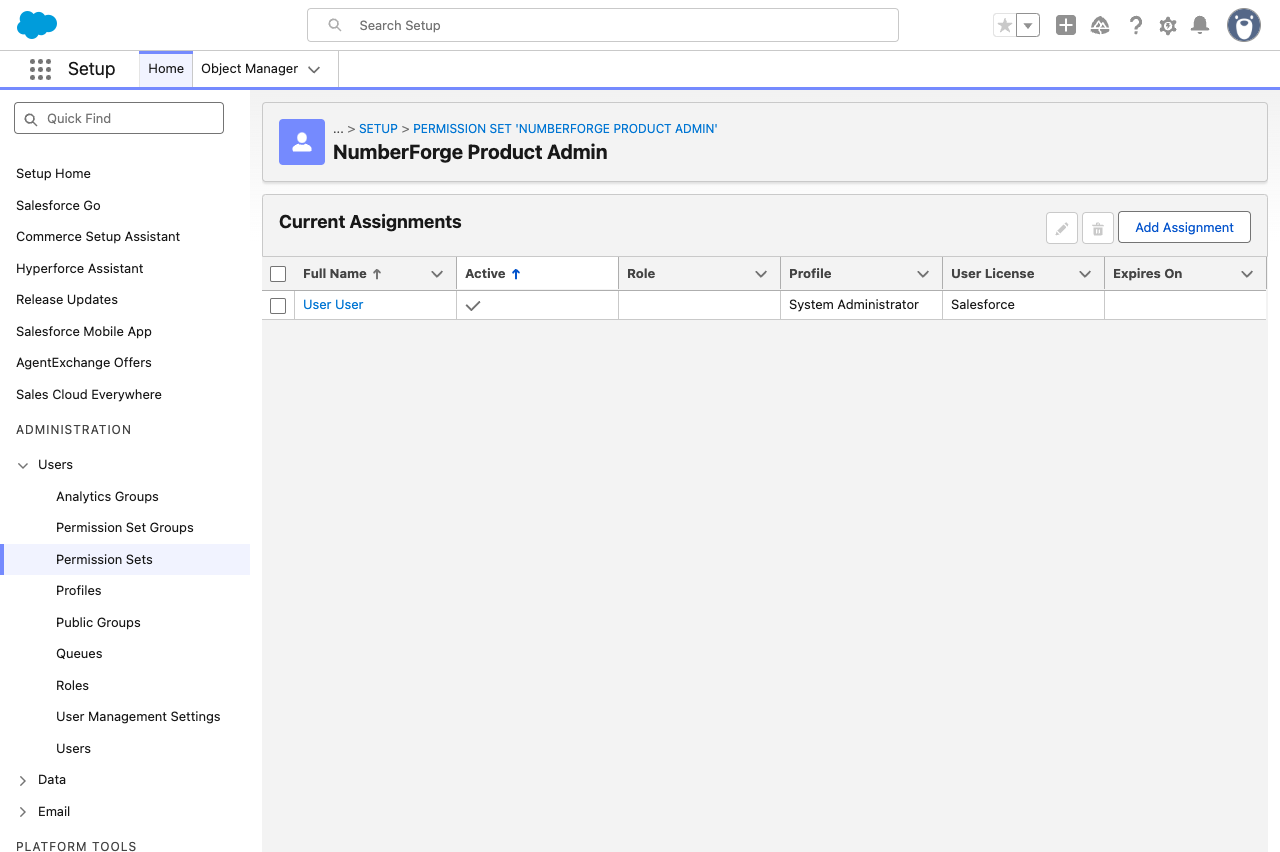Expand the Object Manager tab chevron

[x=314, y=69]
